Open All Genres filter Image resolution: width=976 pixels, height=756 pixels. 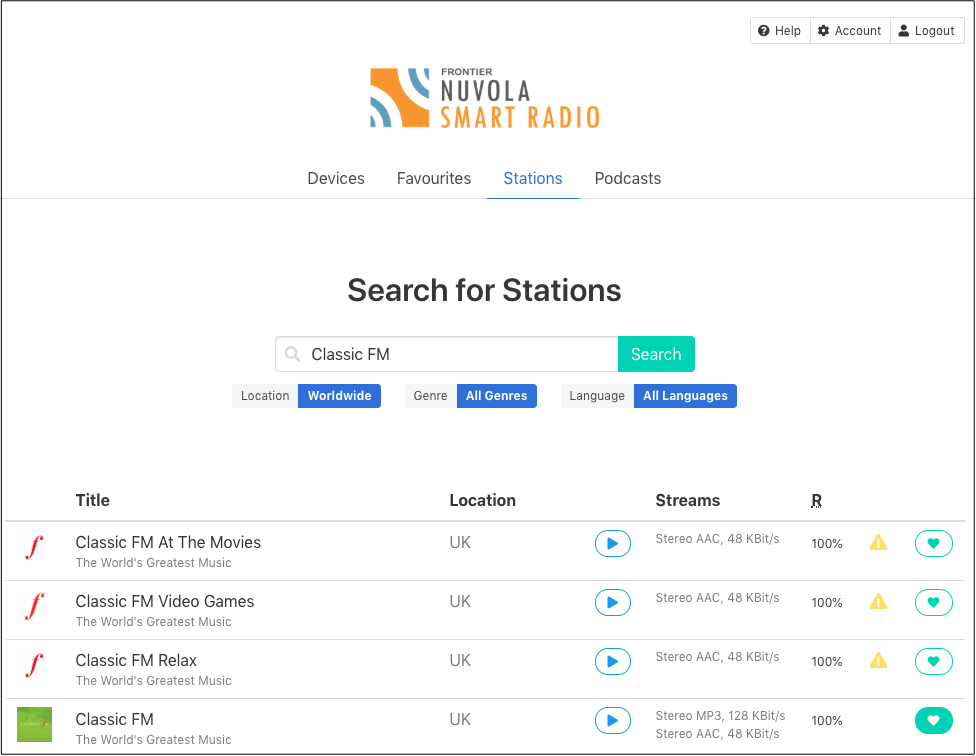click(497, 396)
